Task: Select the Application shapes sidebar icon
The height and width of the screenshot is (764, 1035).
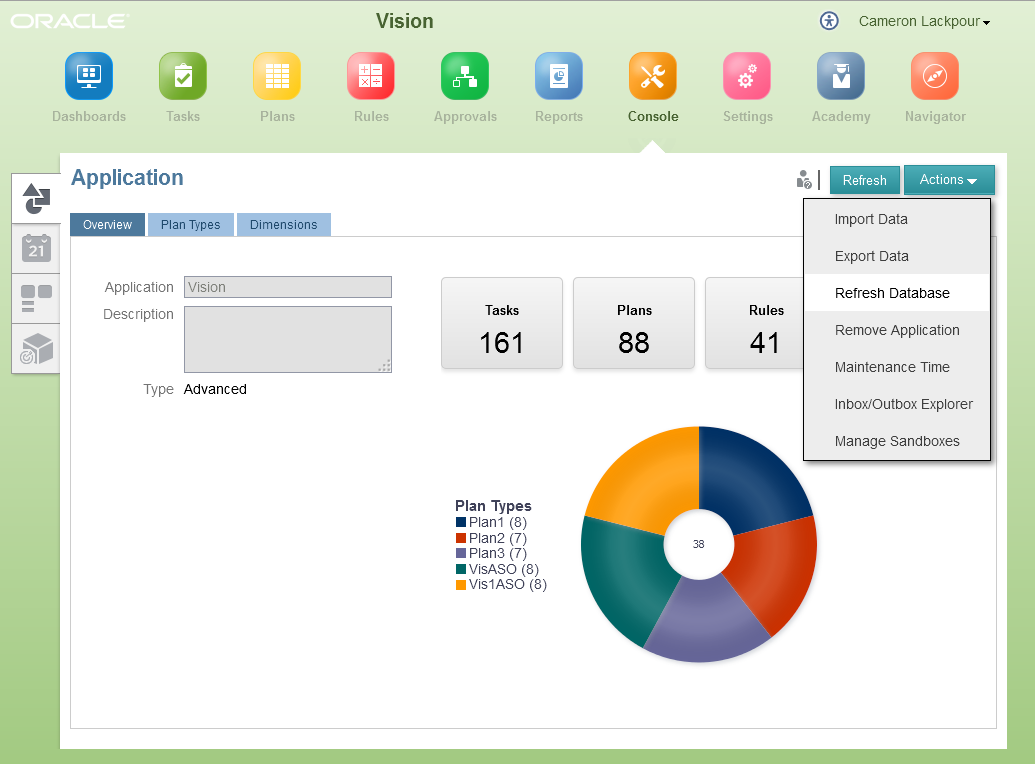Action: point(36,198)
